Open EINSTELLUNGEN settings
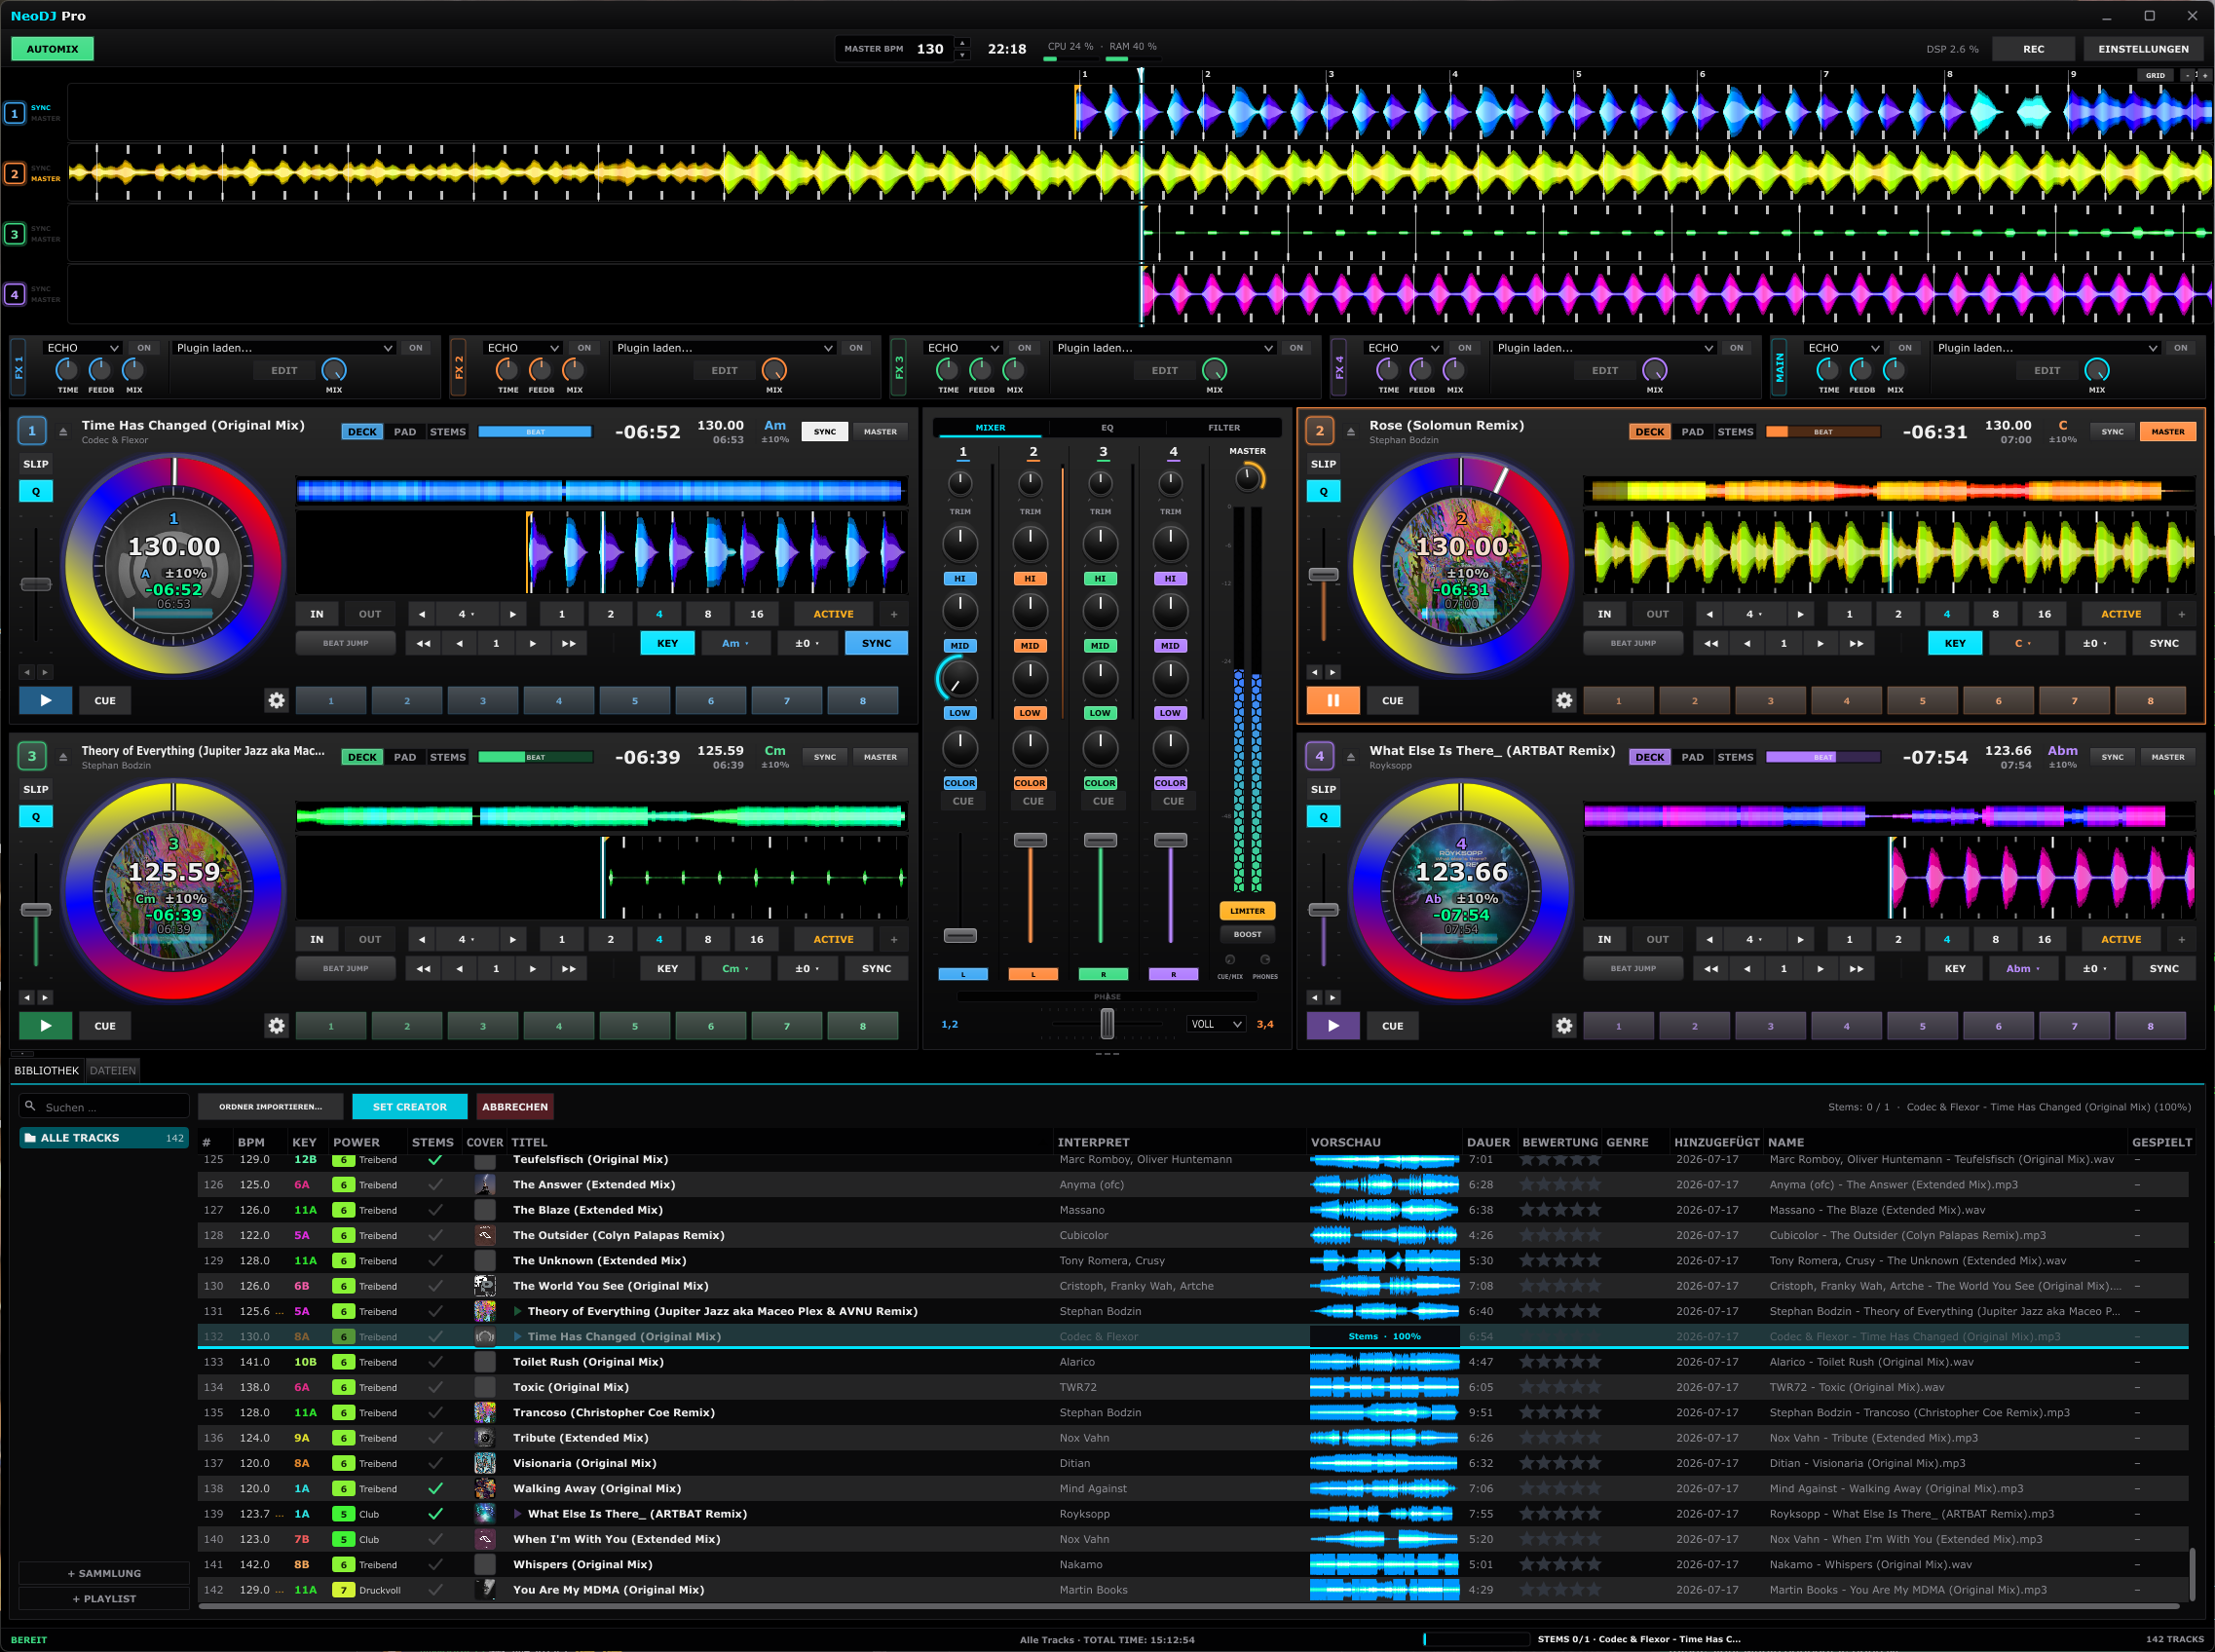 pos(2143,49)
